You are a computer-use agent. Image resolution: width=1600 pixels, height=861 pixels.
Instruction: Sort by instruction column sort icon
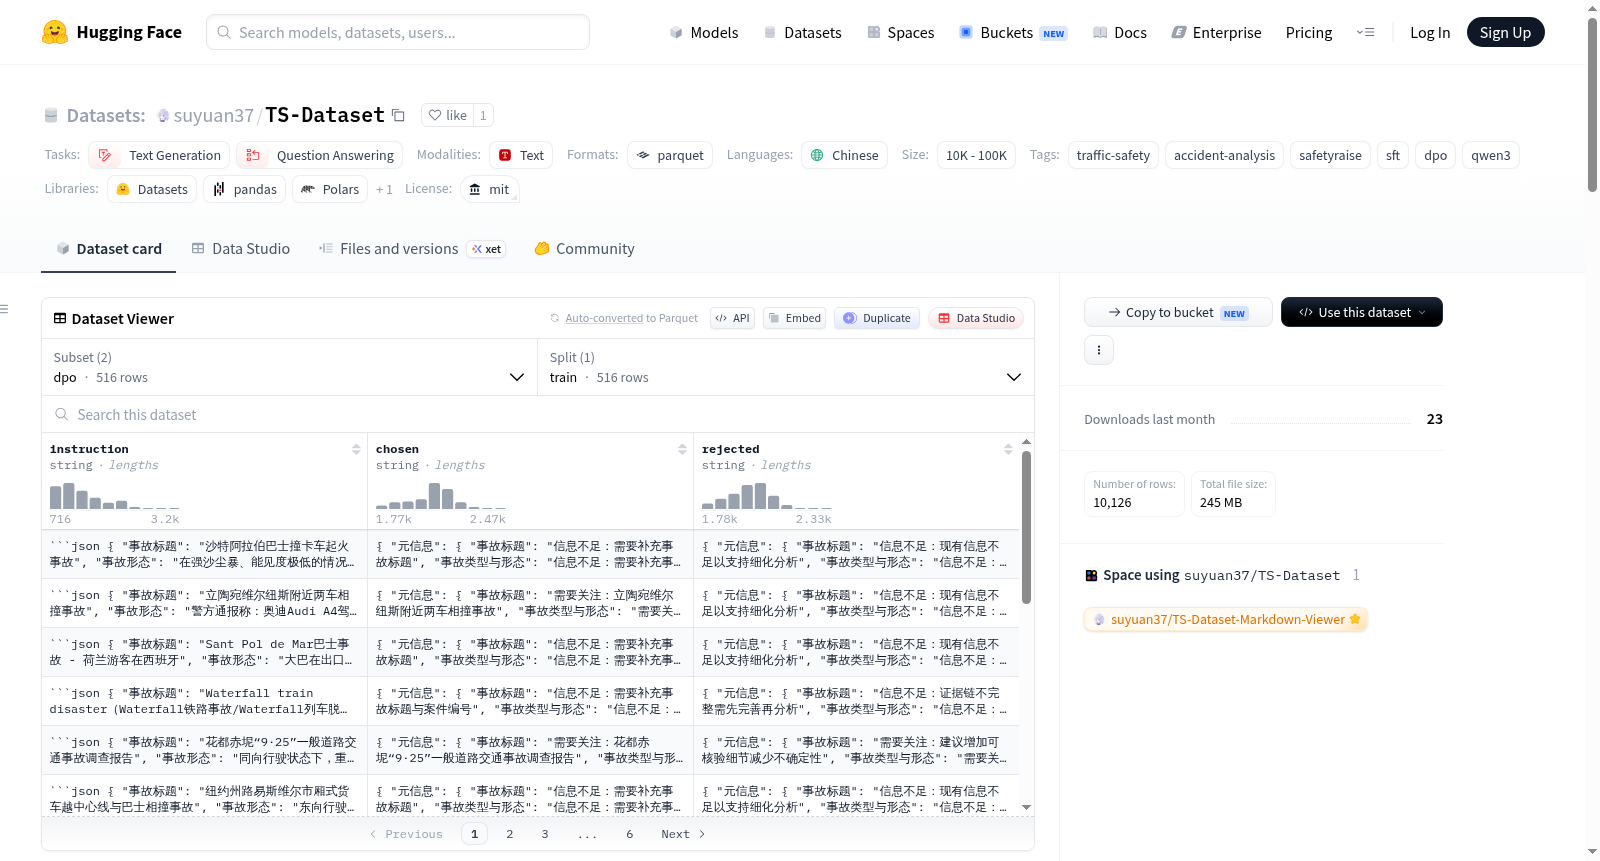coord(356,449)
